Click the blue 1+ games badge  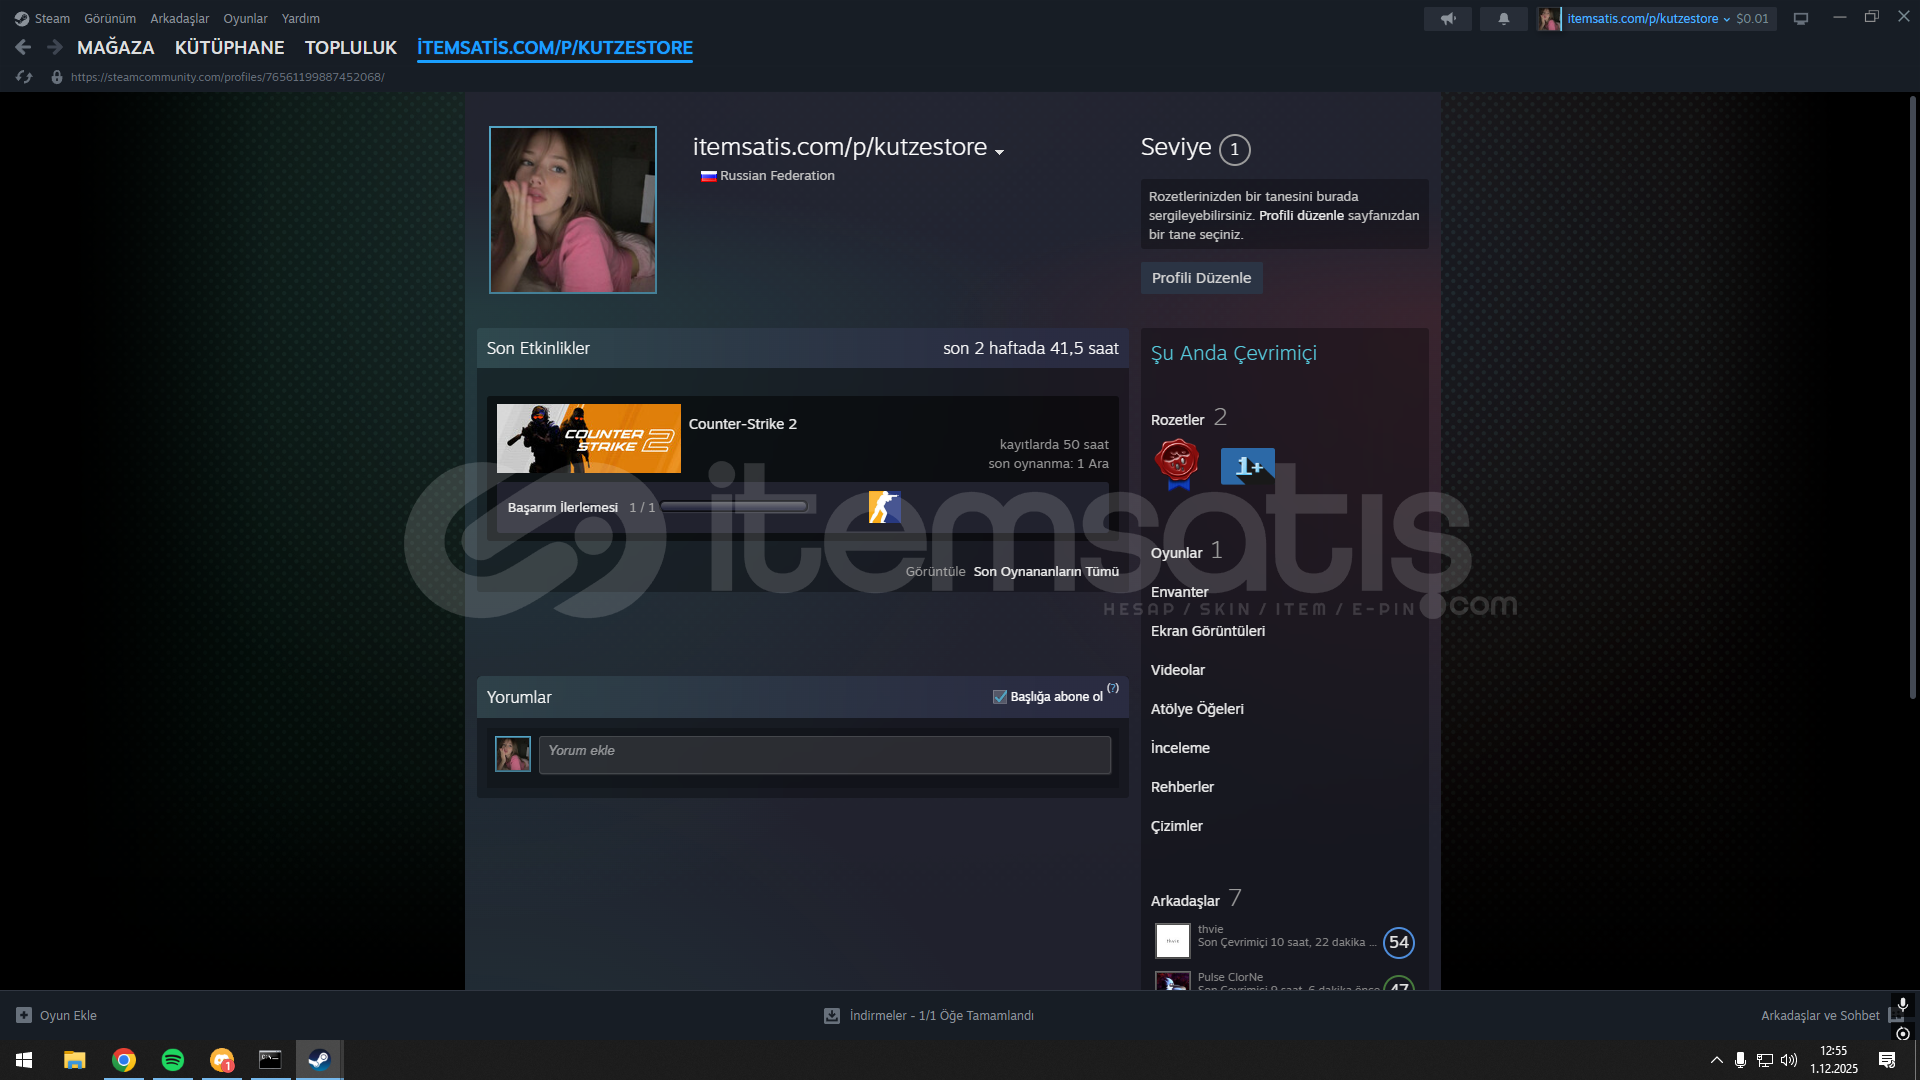tap(1247, 466)
